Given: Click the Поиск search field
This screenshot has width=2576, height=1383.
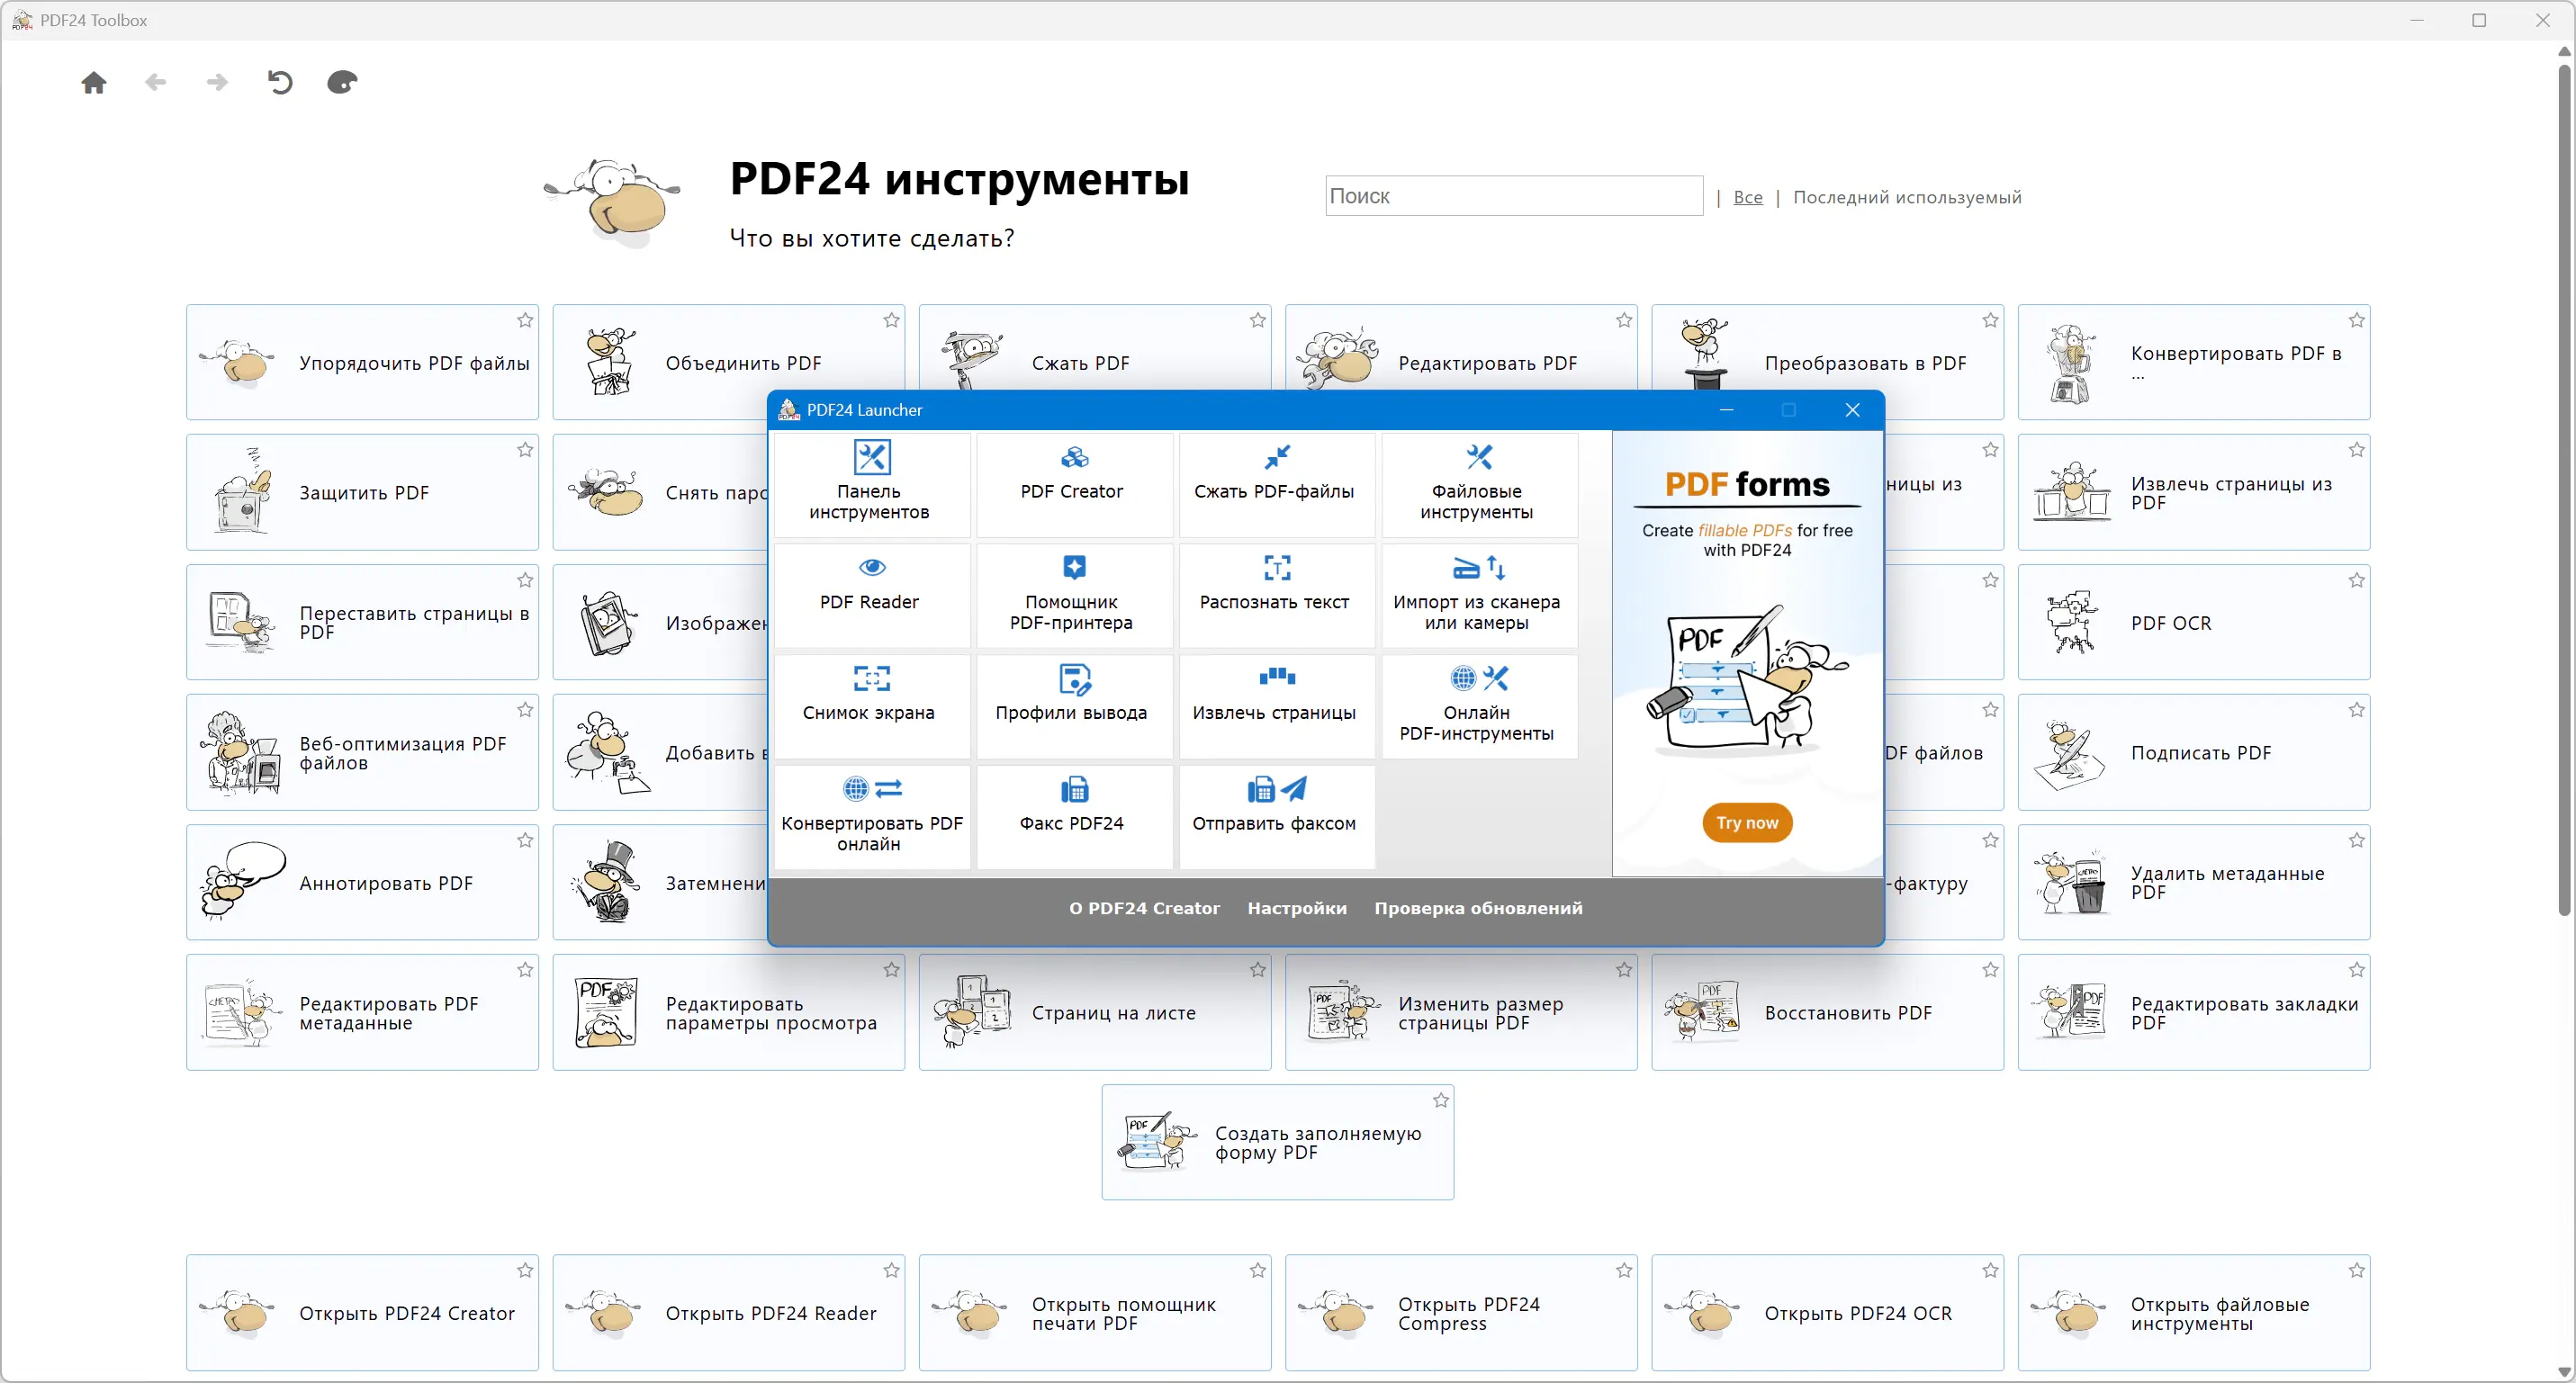Looking at the screenshot, I should pos(1513,196).
